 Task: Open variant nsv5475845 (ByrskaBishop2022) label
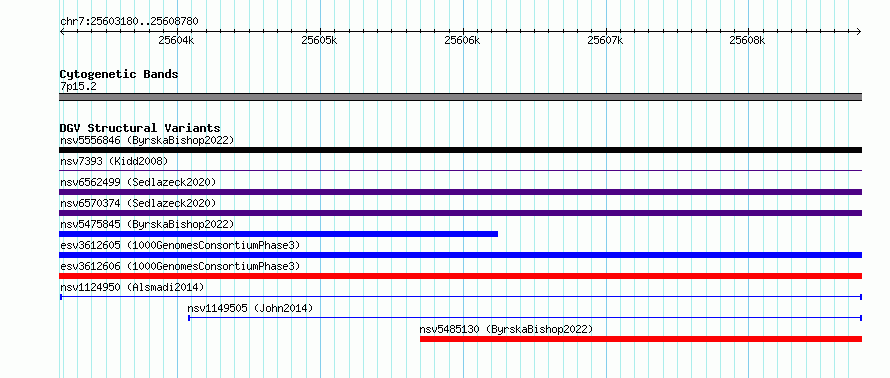tap(147, 224)
